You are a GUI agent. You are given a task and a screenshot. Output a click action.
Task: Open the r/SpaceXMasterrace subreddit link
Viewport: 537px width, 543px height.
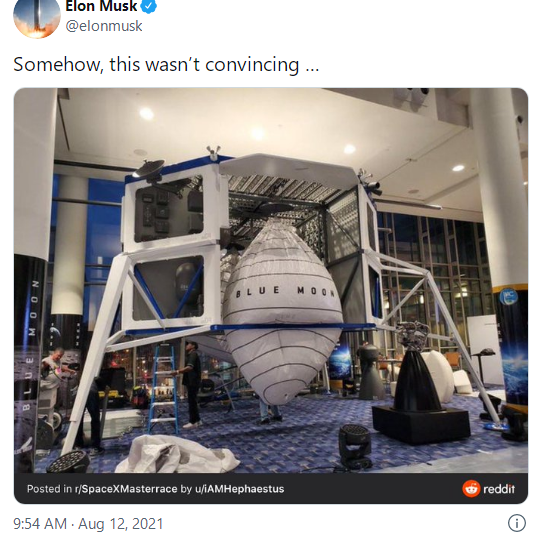coord(126,489)
